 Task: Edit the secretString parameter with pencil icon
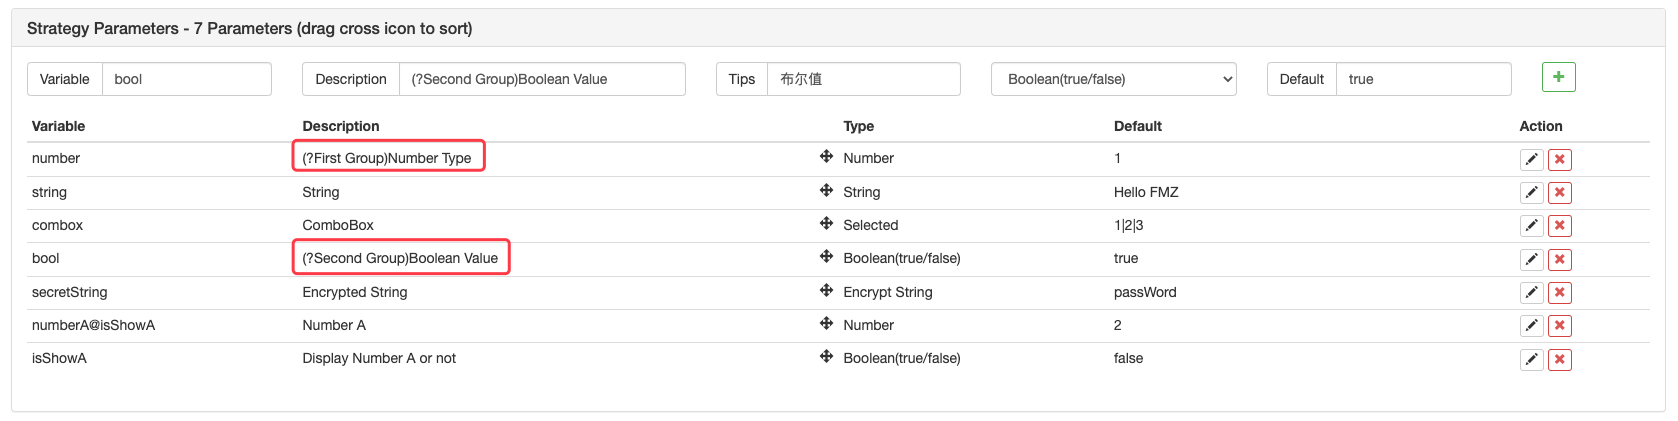(1531, 293)
